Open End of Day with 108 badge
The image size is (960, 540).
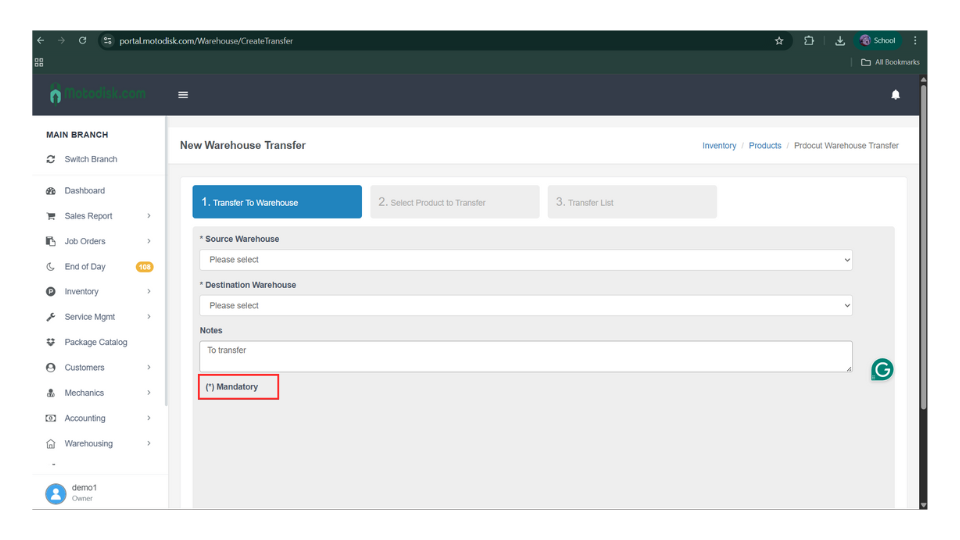pyautogui.click(x=84, y=267)
